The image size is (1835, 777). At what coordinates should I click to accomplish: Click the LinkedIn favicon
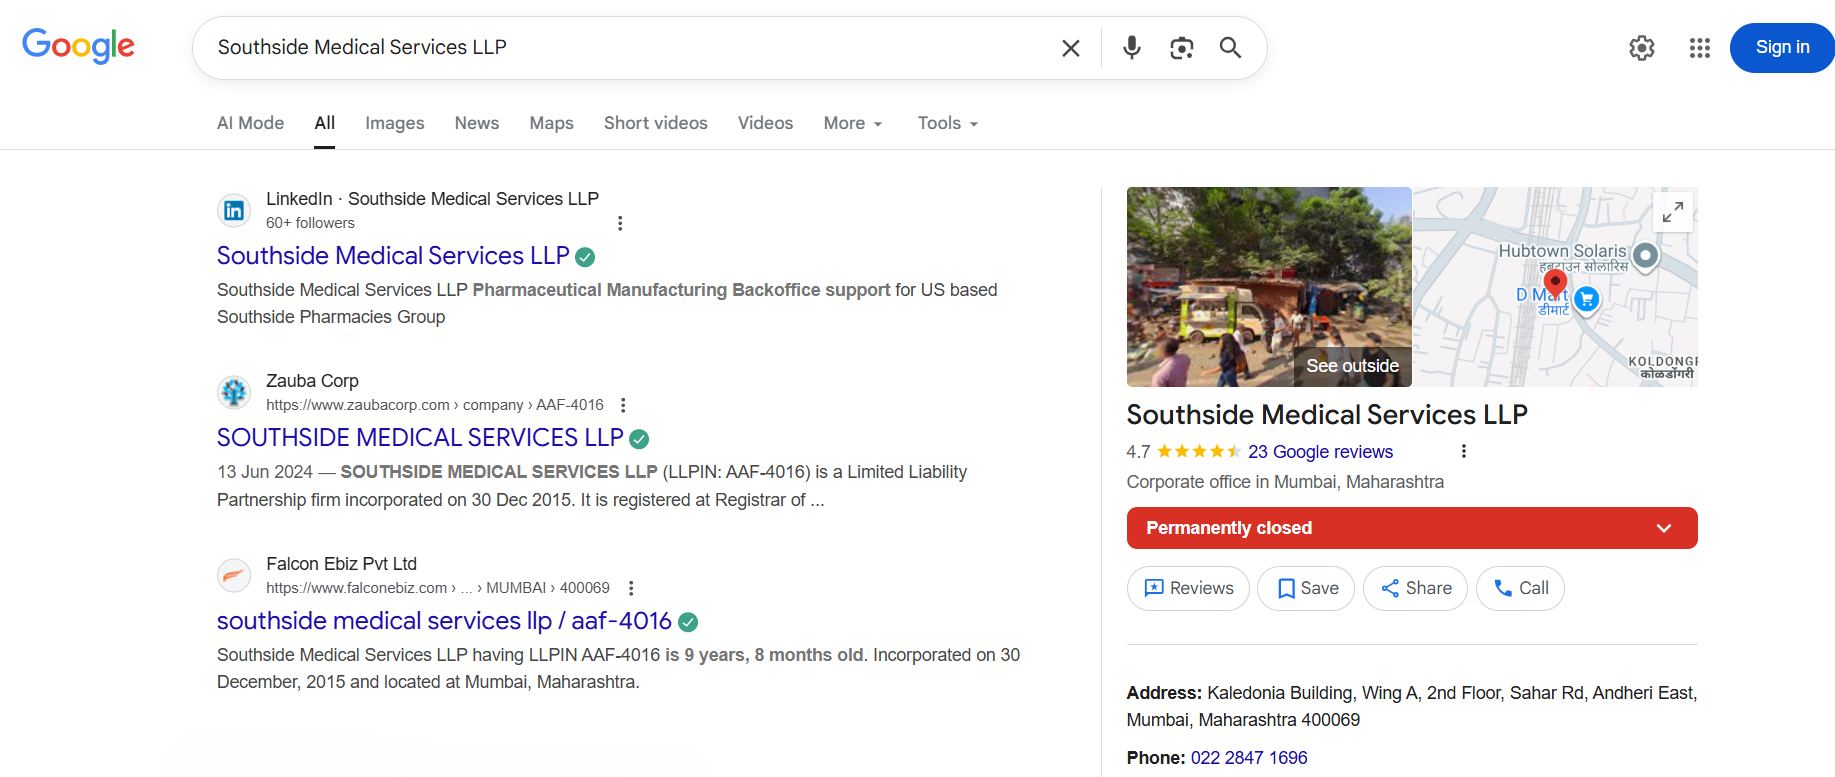pyautogui.click(x=234, y=210)
